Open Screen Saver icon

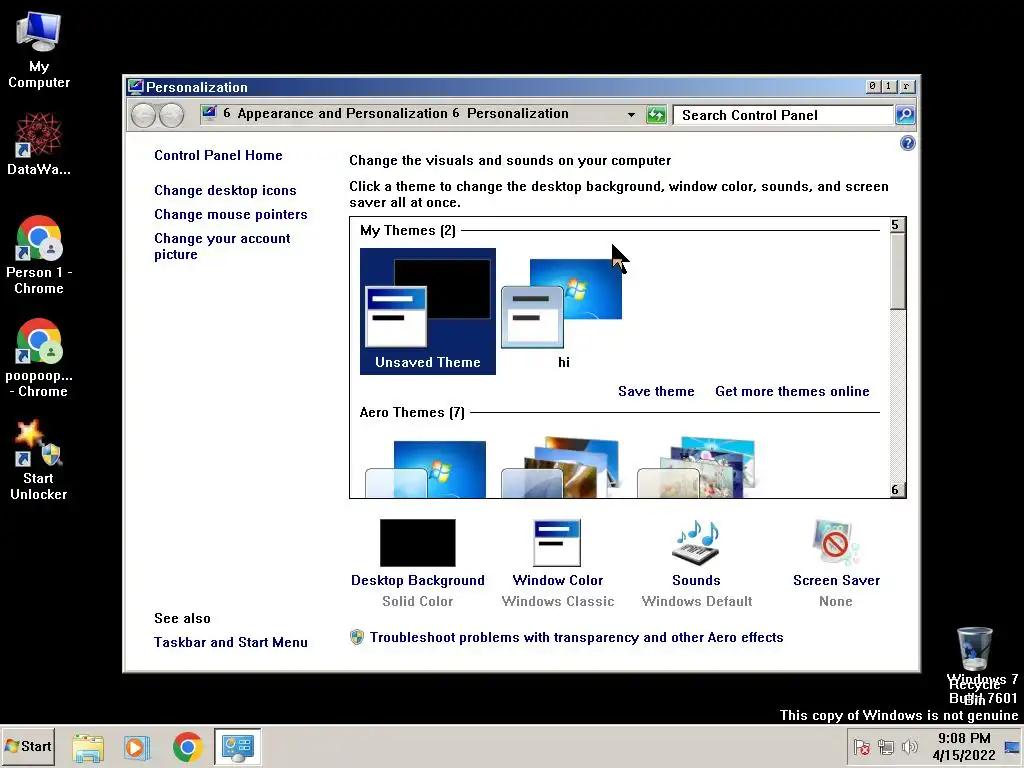point(836,543)
